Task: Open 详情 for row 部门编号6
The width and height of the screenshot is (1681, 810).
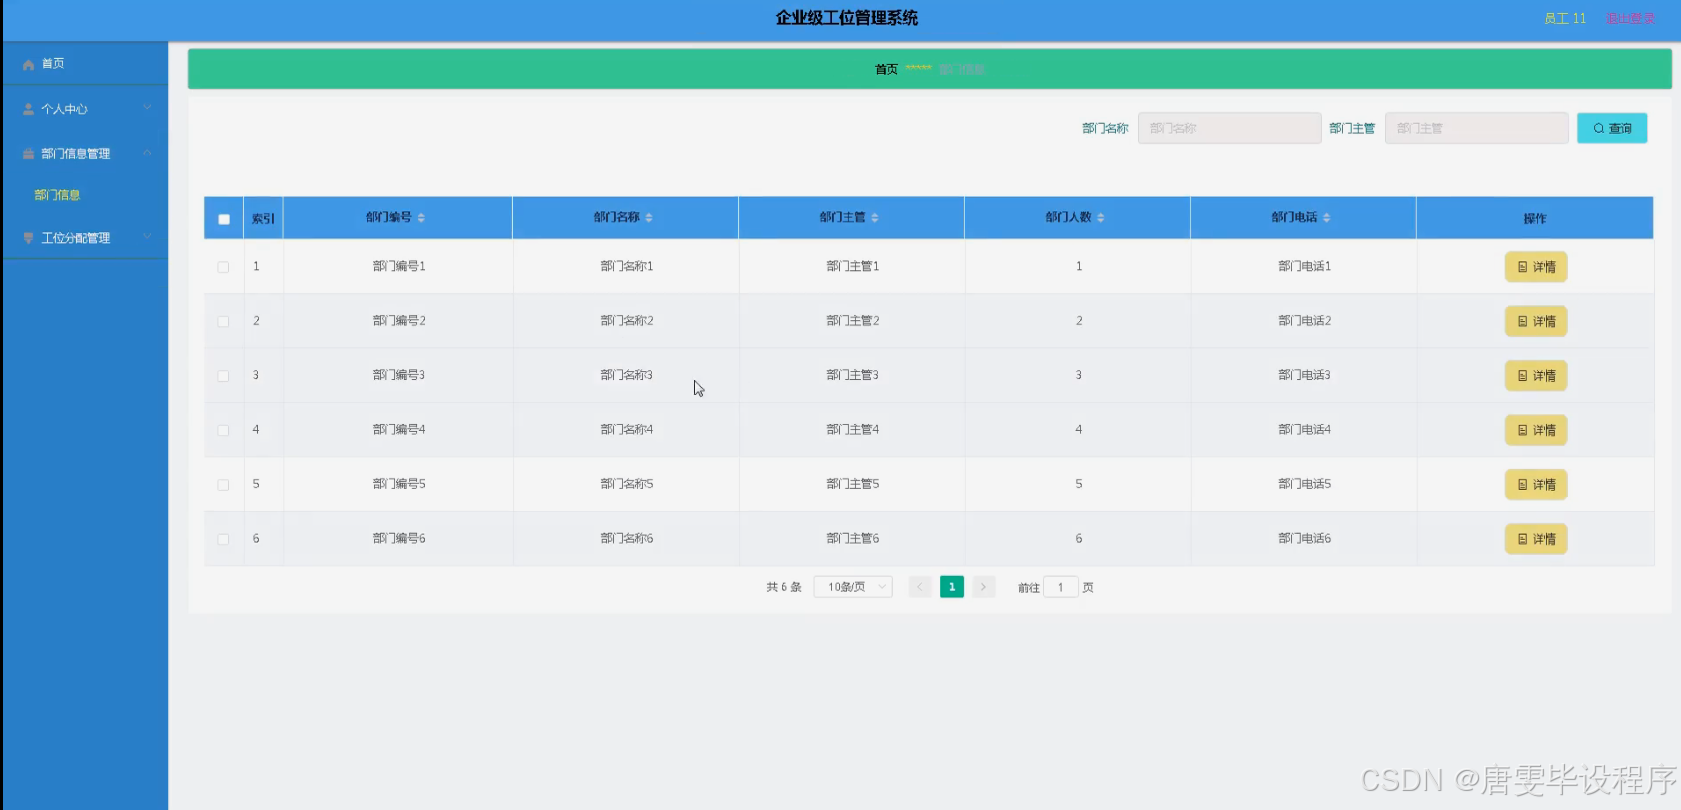Action: tap(1536, 539)
